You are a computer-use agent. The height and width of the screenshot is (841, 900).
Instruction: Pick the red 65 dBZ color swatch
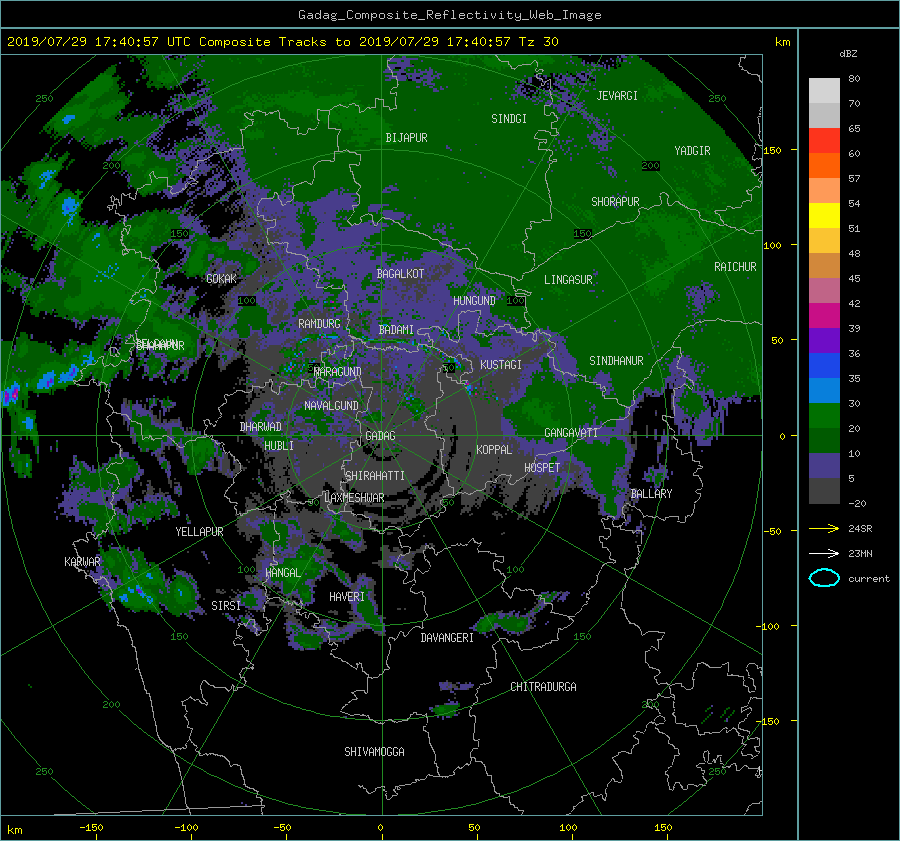(824, 140)
